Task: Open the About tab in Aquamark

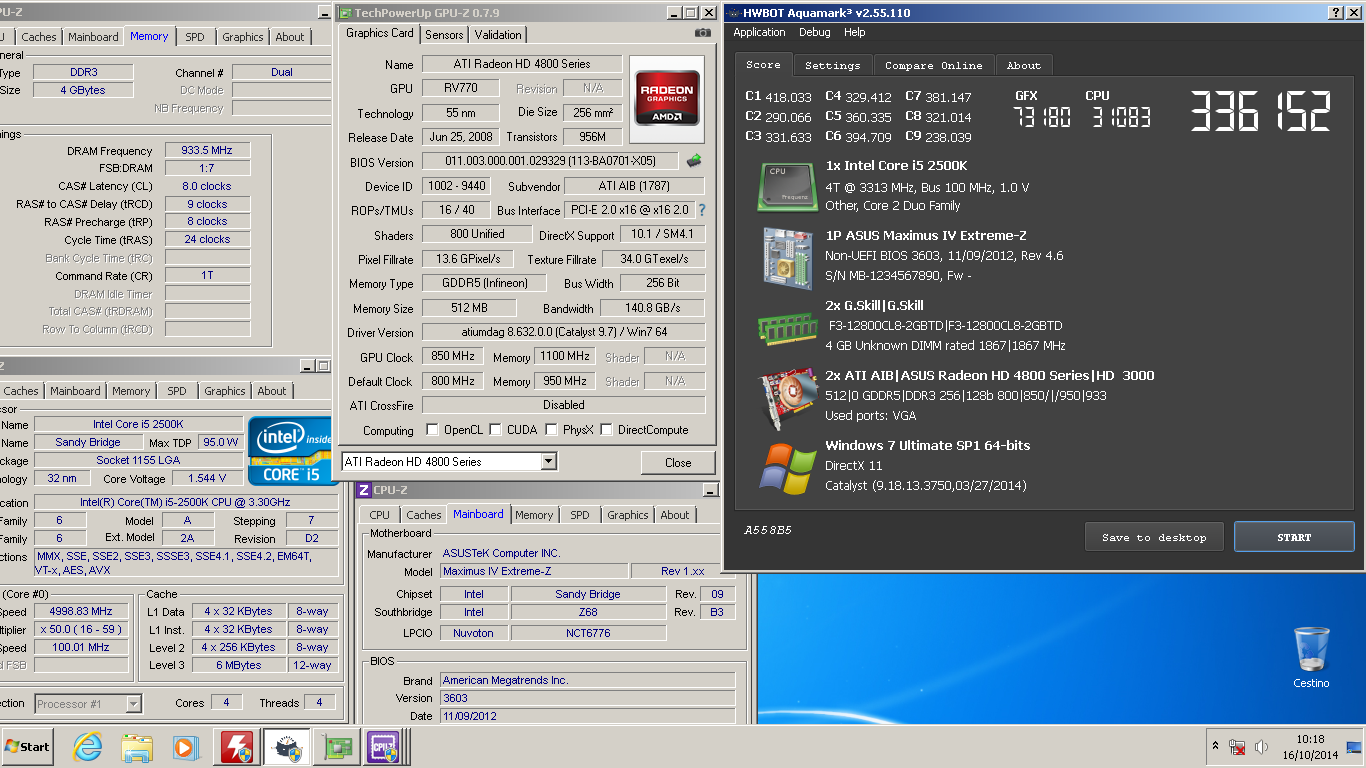Action: click(x=1023, y=65)
